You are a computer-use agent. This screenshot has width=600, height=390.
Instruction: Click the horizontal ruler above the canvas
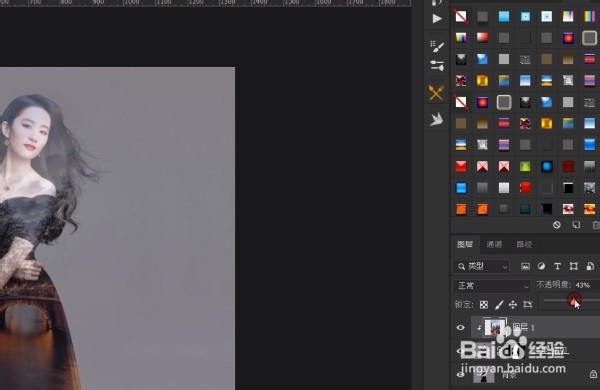(205, 3)
